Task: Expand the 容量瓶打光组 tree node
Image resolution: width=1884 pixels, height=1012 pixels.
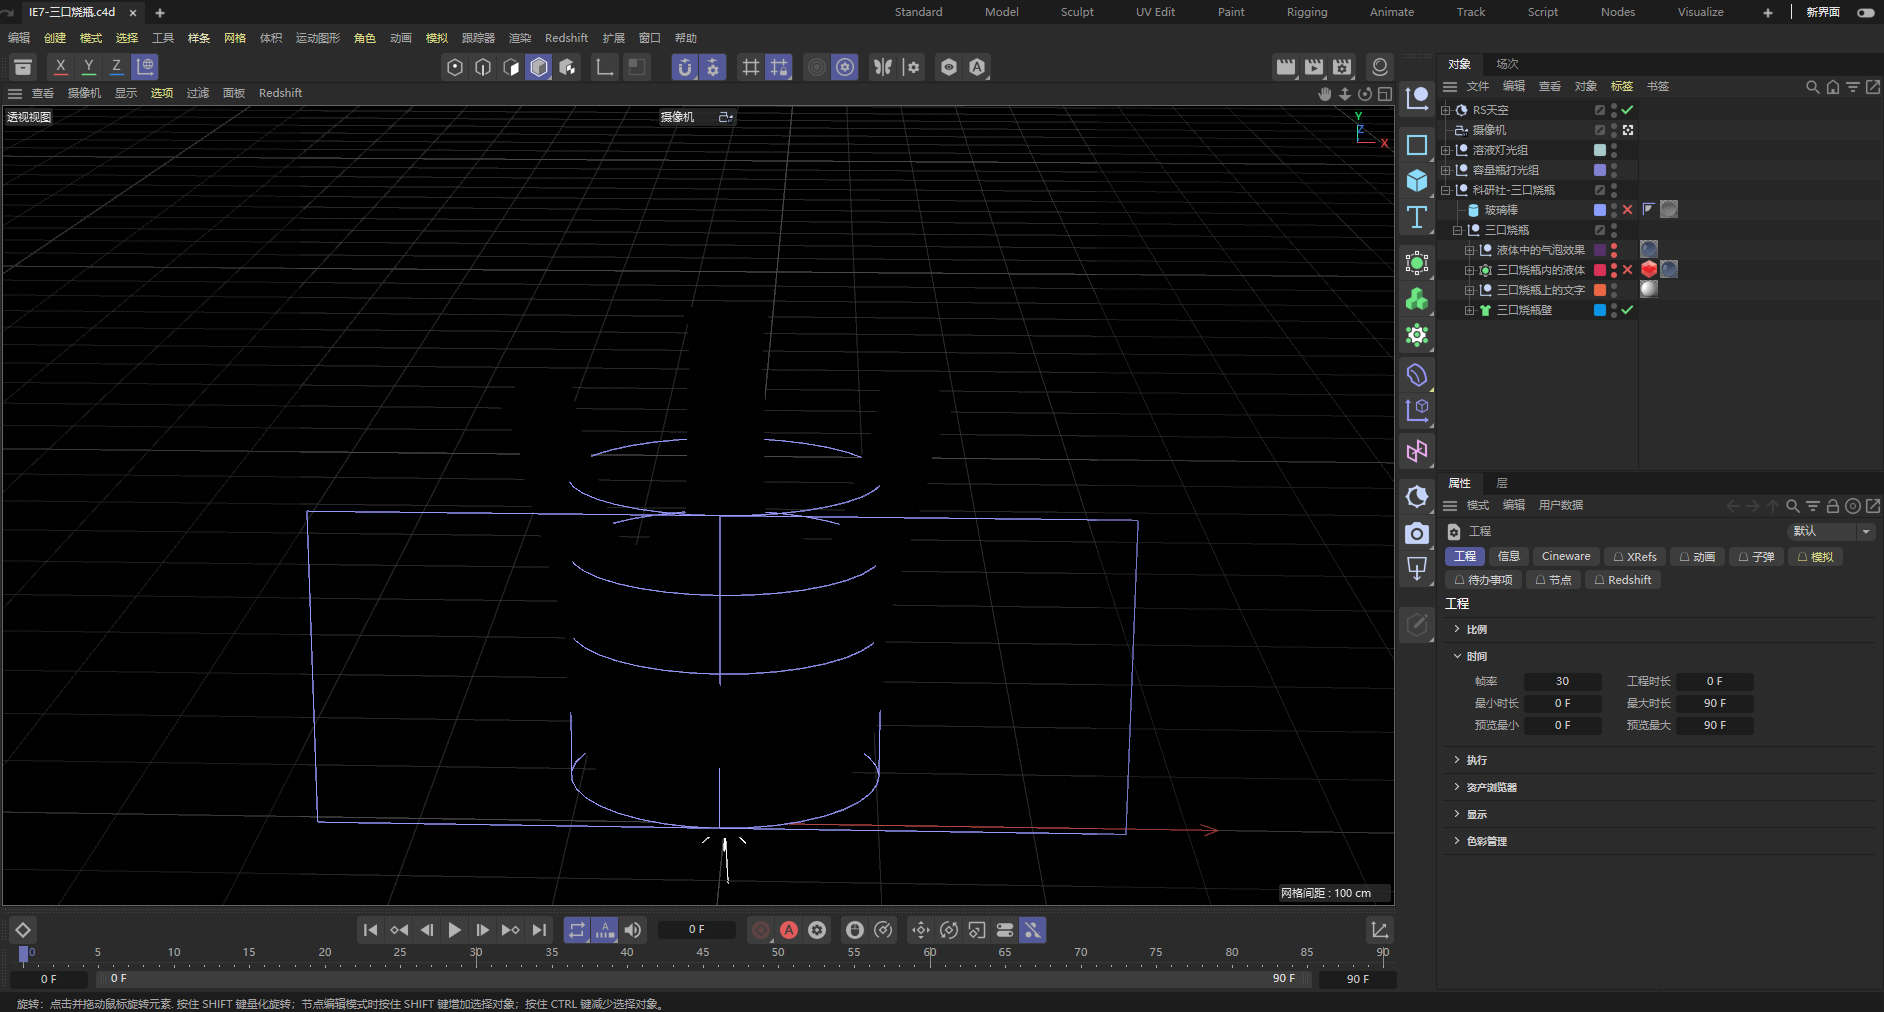Action: click(x=1445, y=170)
